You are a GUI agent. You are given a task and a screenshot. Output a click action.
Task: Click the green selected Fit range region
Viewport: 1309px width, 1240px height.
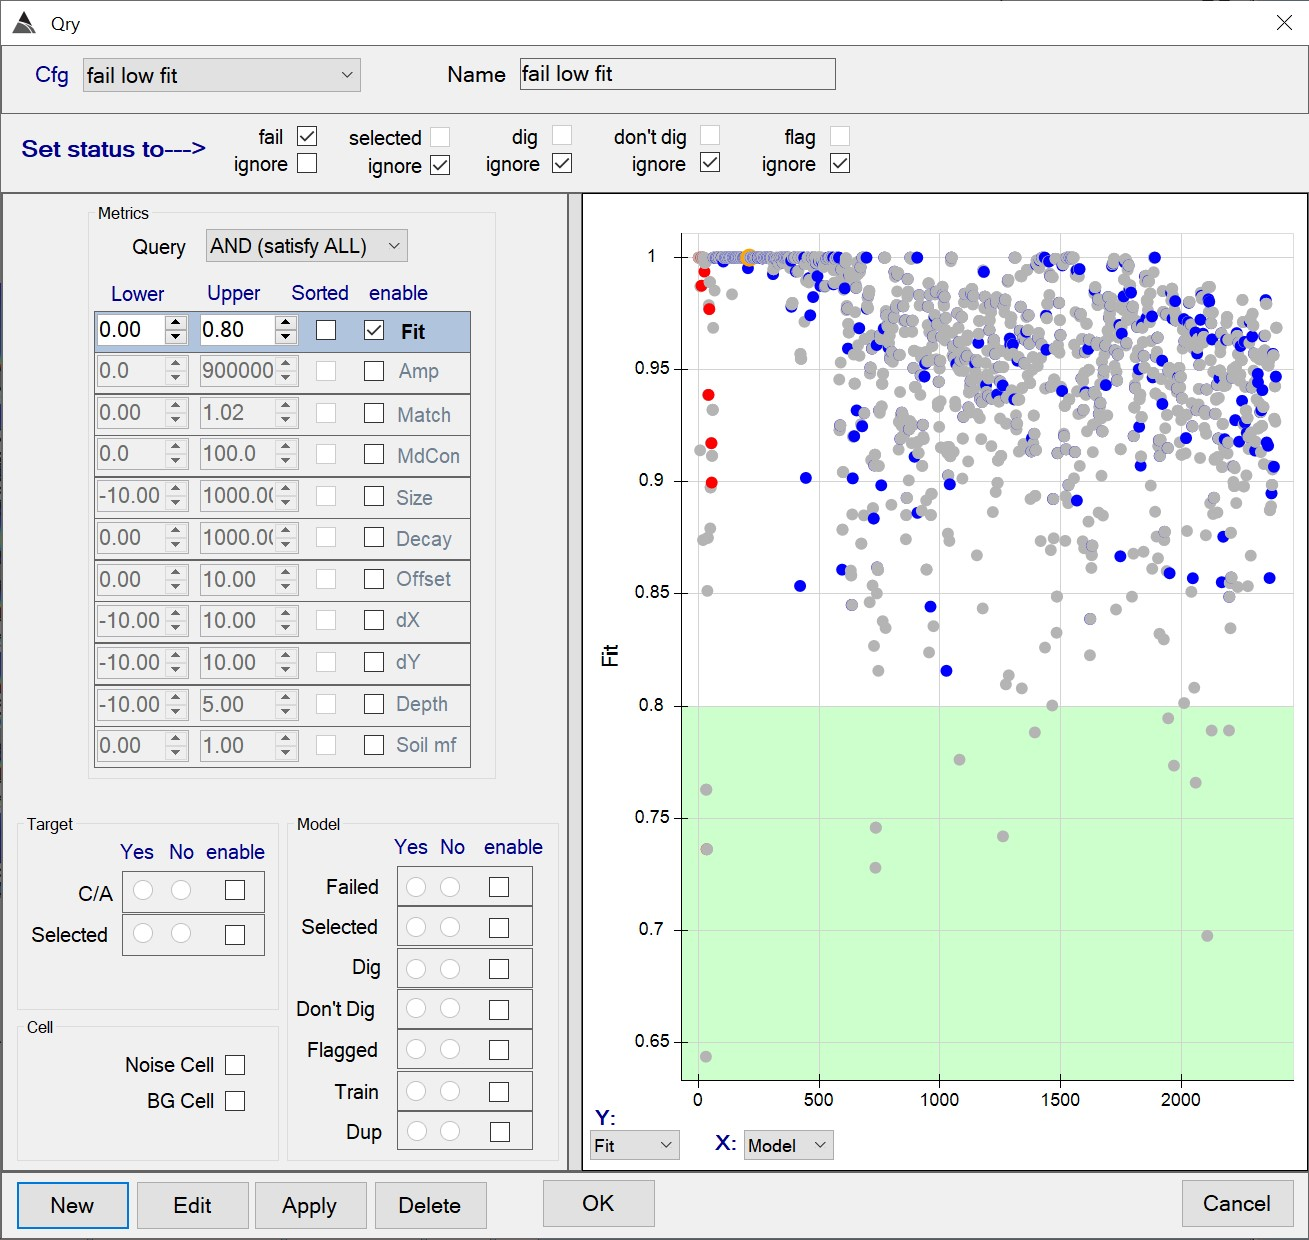pos(988,893)
